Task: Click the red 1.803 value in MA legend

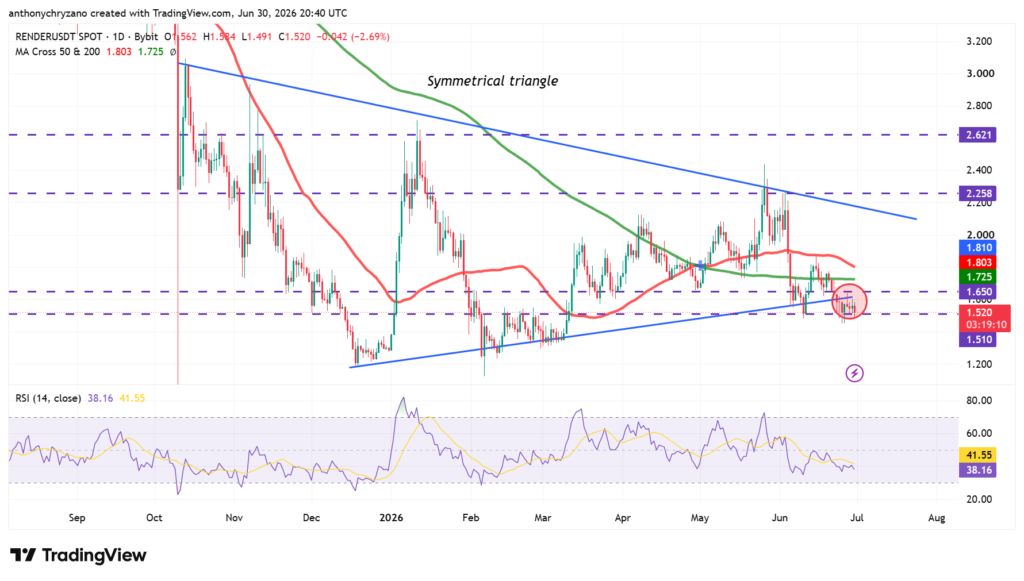Action: (119, 52)
